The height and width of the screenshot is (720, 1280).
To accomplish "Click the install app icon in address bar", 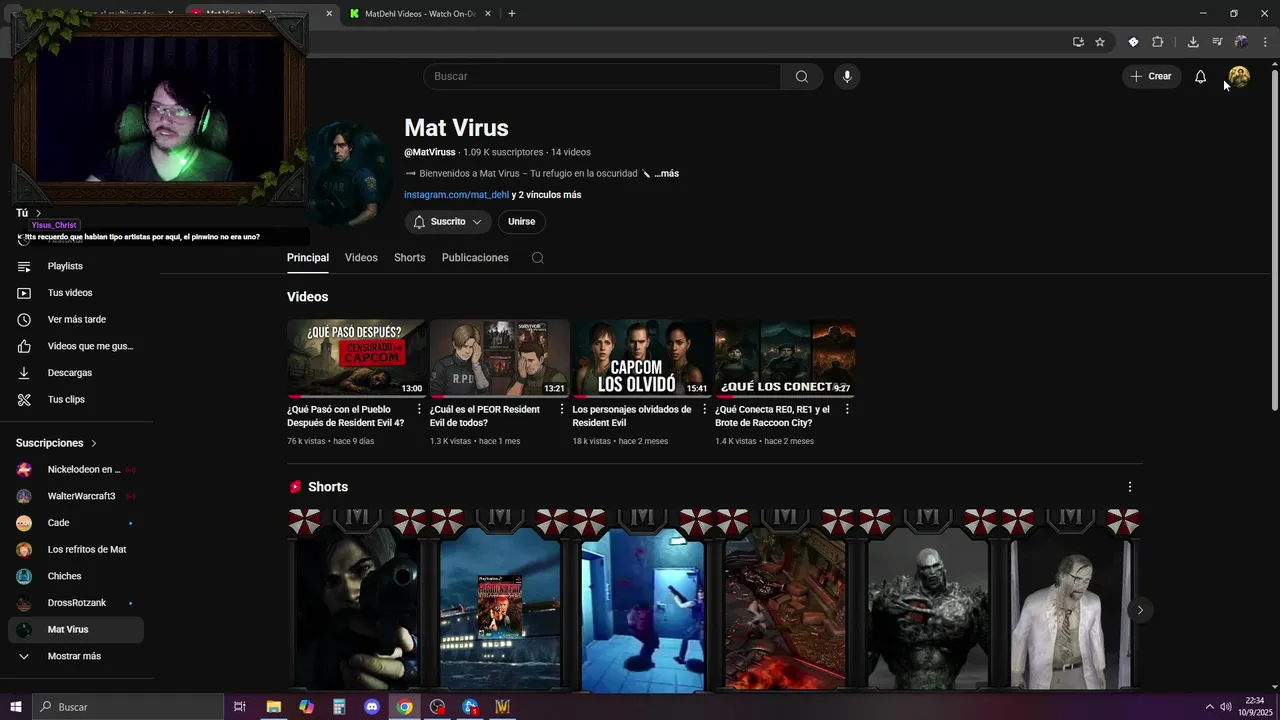I will (x=1078, y=42).
